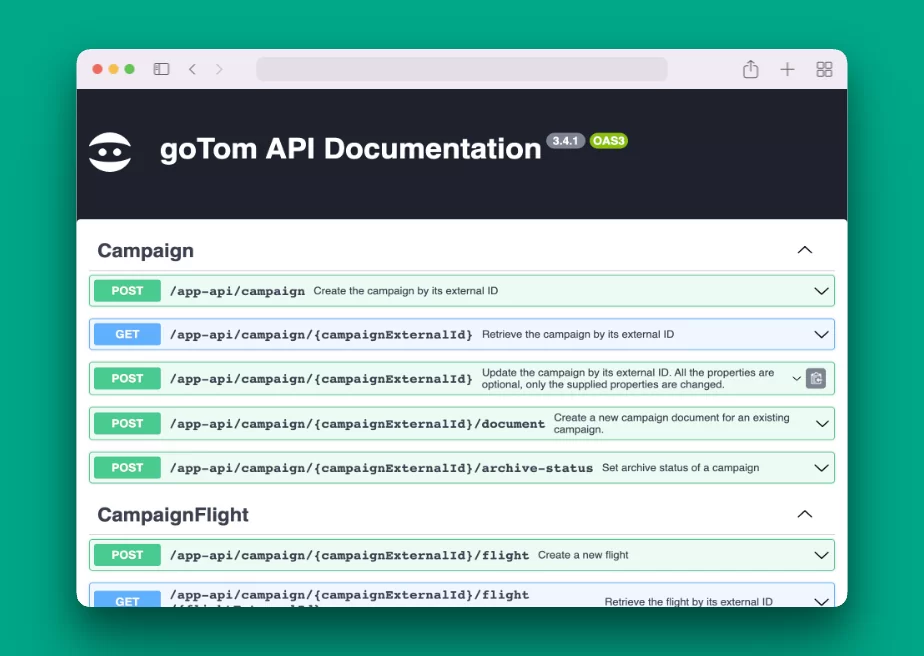Image resolution: width=924 pixels, height=656 pixels.
Task: Collapse the CampaignFlight section chevron
Action: (x=804, y=514)
